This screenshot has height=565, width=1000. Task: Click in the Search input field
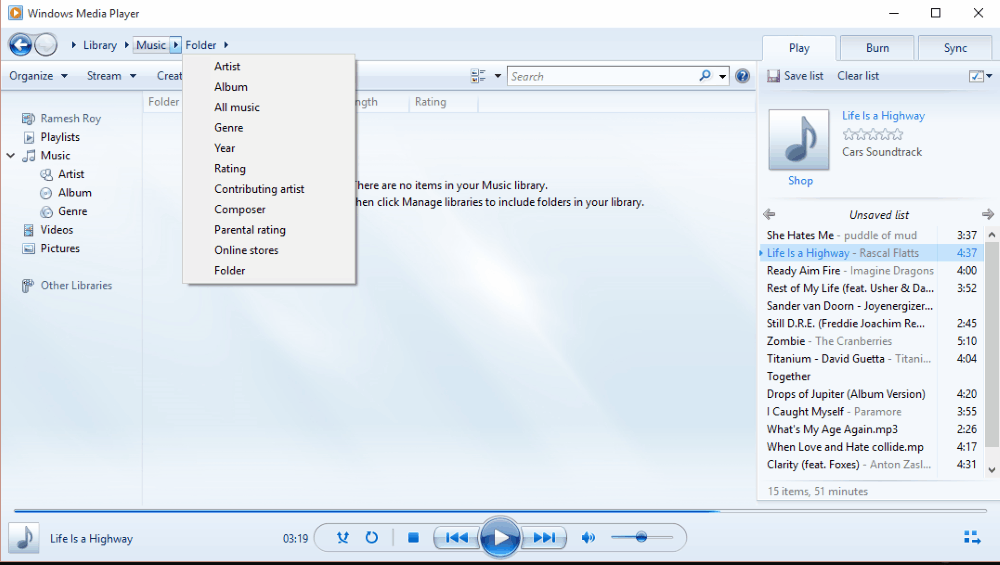click(603, 76)
